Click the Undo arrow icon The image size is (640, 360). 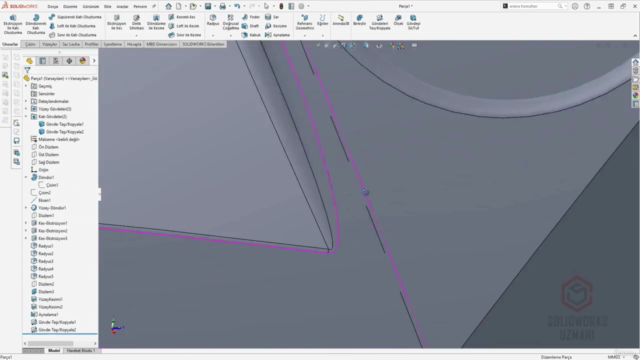[237, 6]
